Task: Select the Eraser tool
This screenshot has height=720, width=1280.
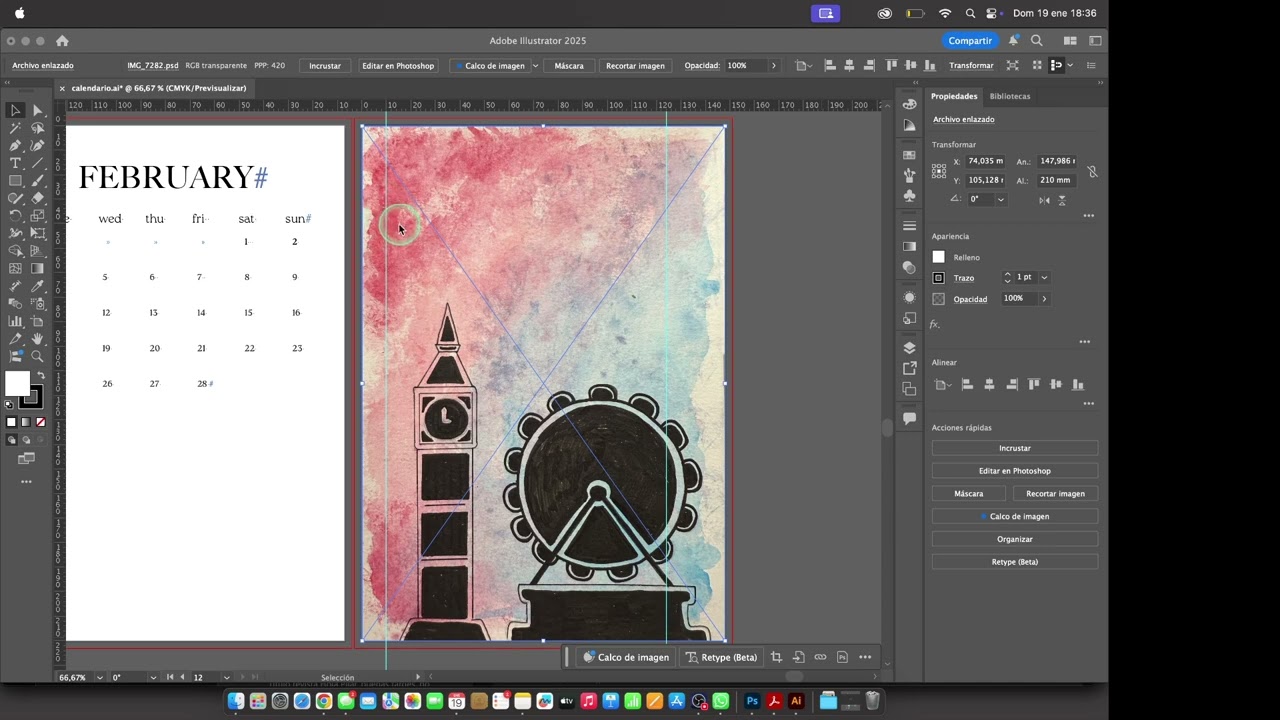Action: click(x=37, y=198)
